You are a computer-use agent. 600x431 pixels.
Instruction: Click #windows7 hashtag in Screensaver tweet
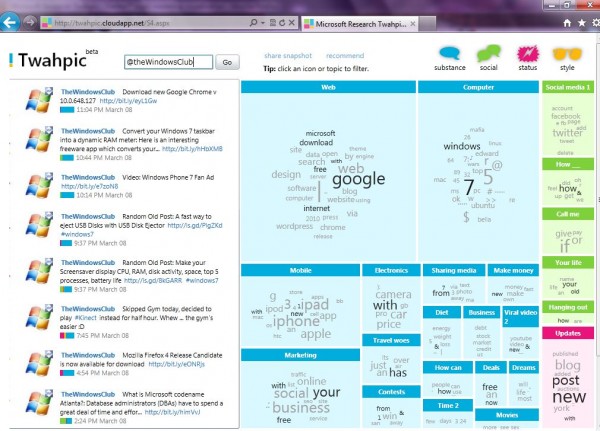coord(202,281)
